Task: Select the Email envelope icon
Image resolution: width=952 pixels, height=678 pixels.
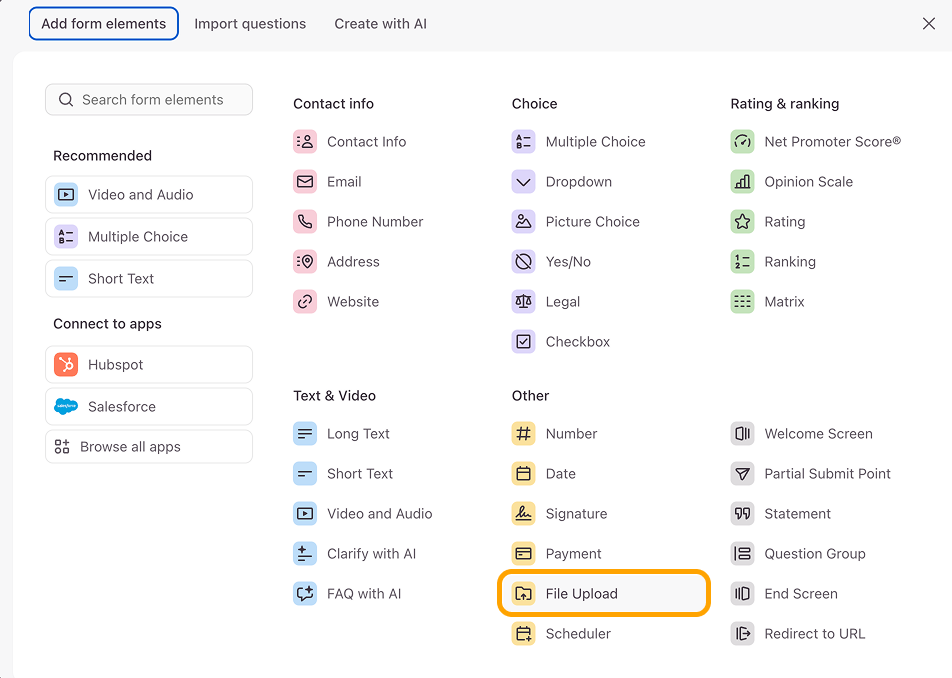Action: pos(305,181)
